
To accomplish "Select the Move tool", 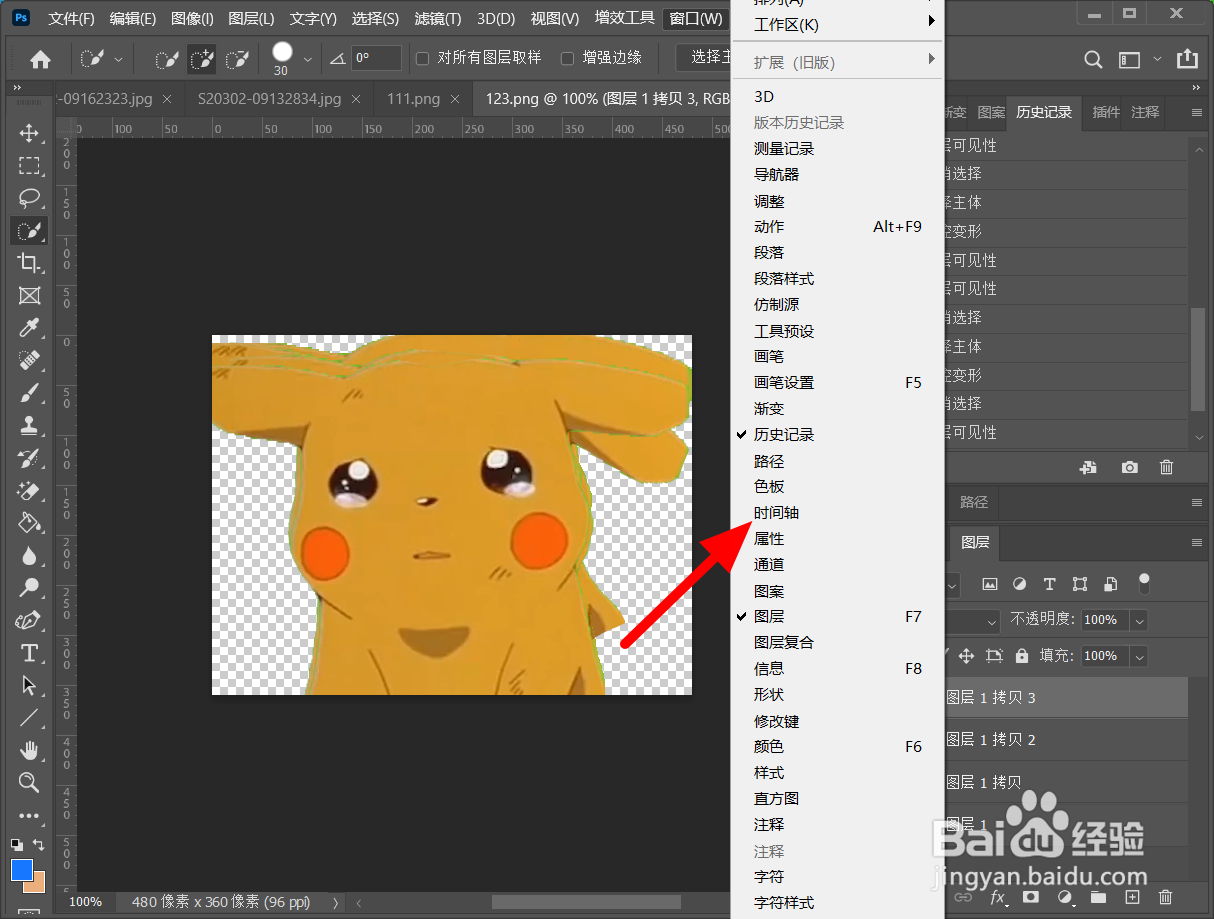I will [29, 133].
